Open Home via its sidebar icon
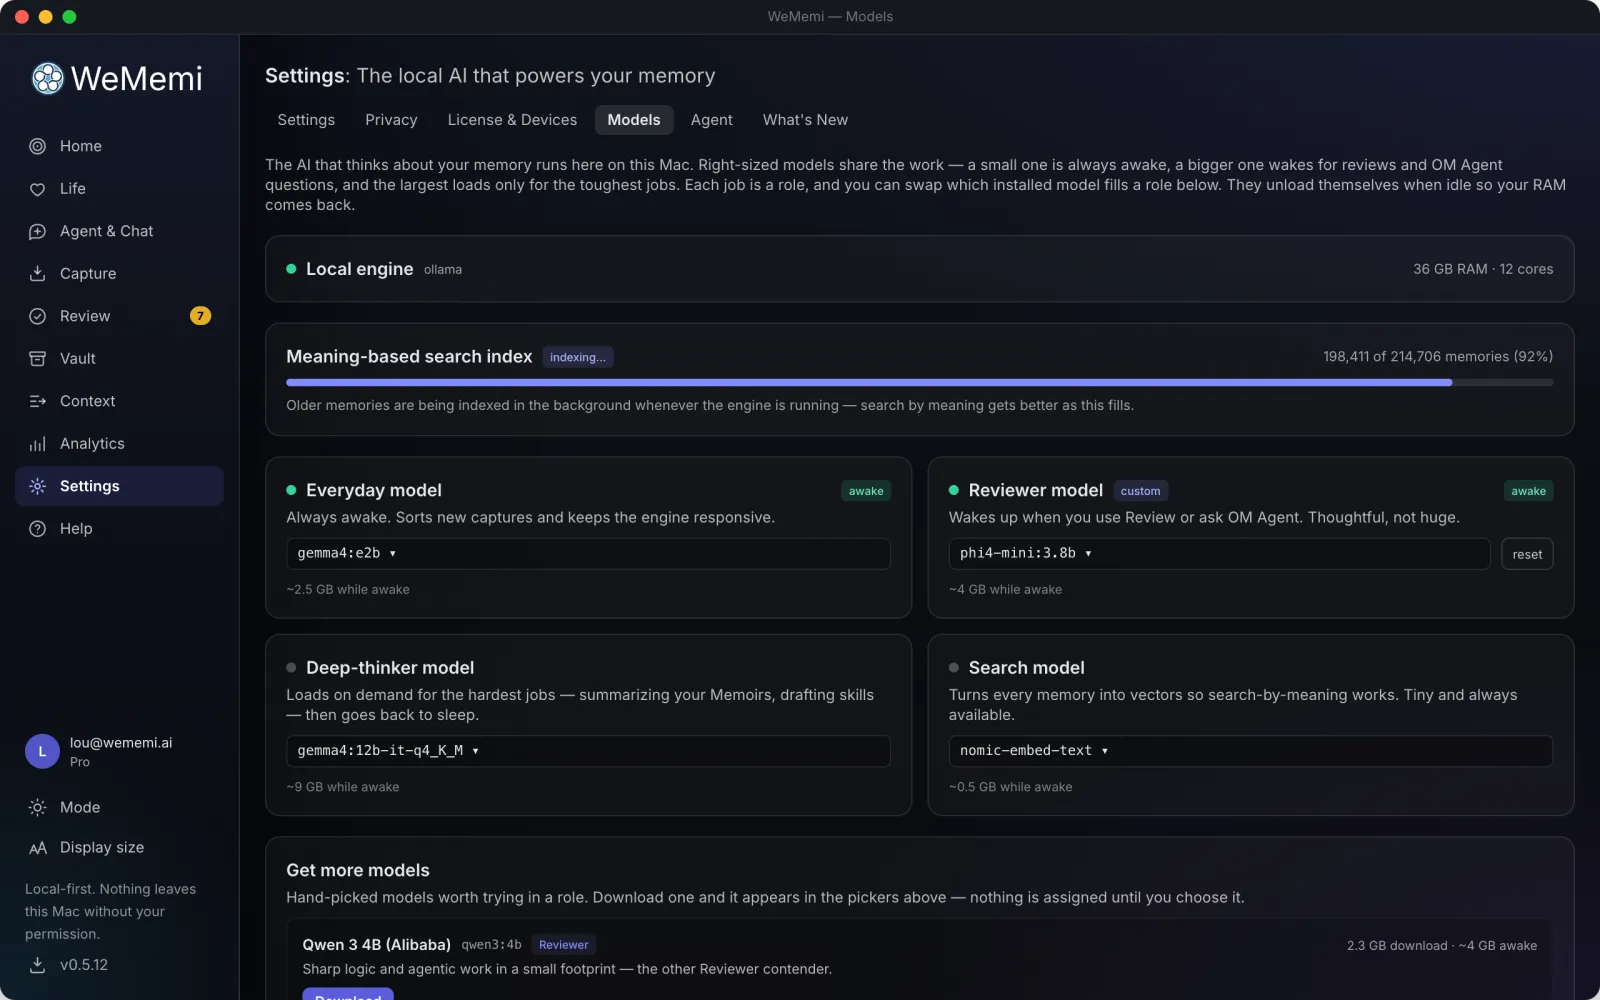1600x1000 pixels. 37,146
